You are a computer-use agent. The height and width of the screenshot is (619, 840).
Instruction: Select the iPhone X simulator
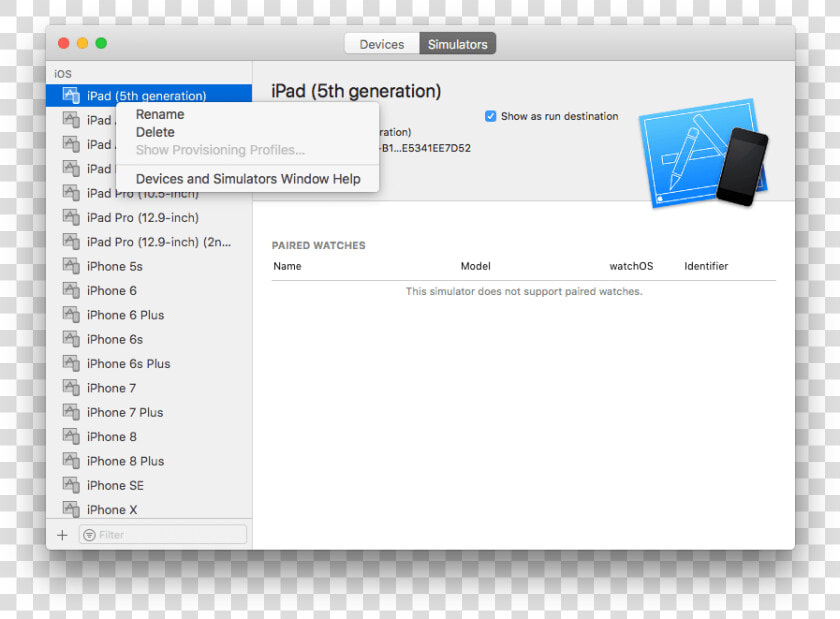(149, 509)
